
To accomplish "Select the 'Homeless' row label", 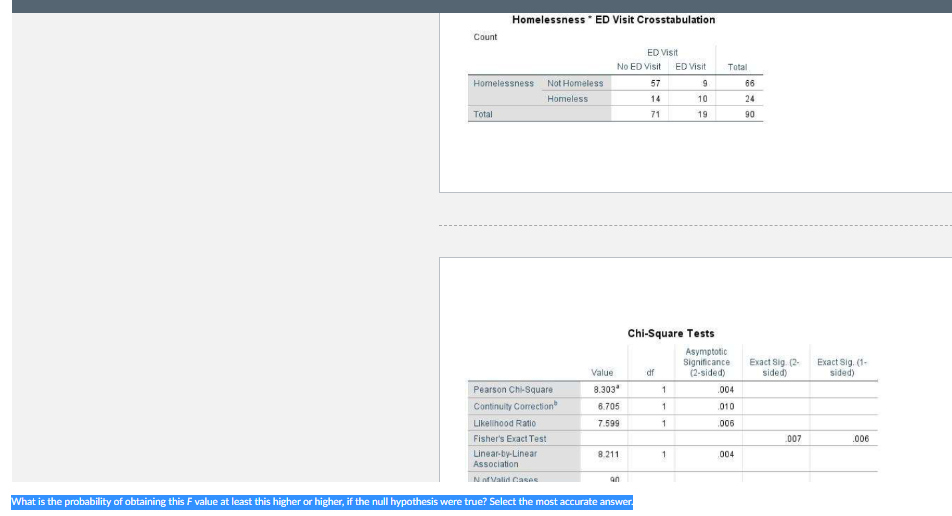I will pyautogui.click(x=567, y=98).
